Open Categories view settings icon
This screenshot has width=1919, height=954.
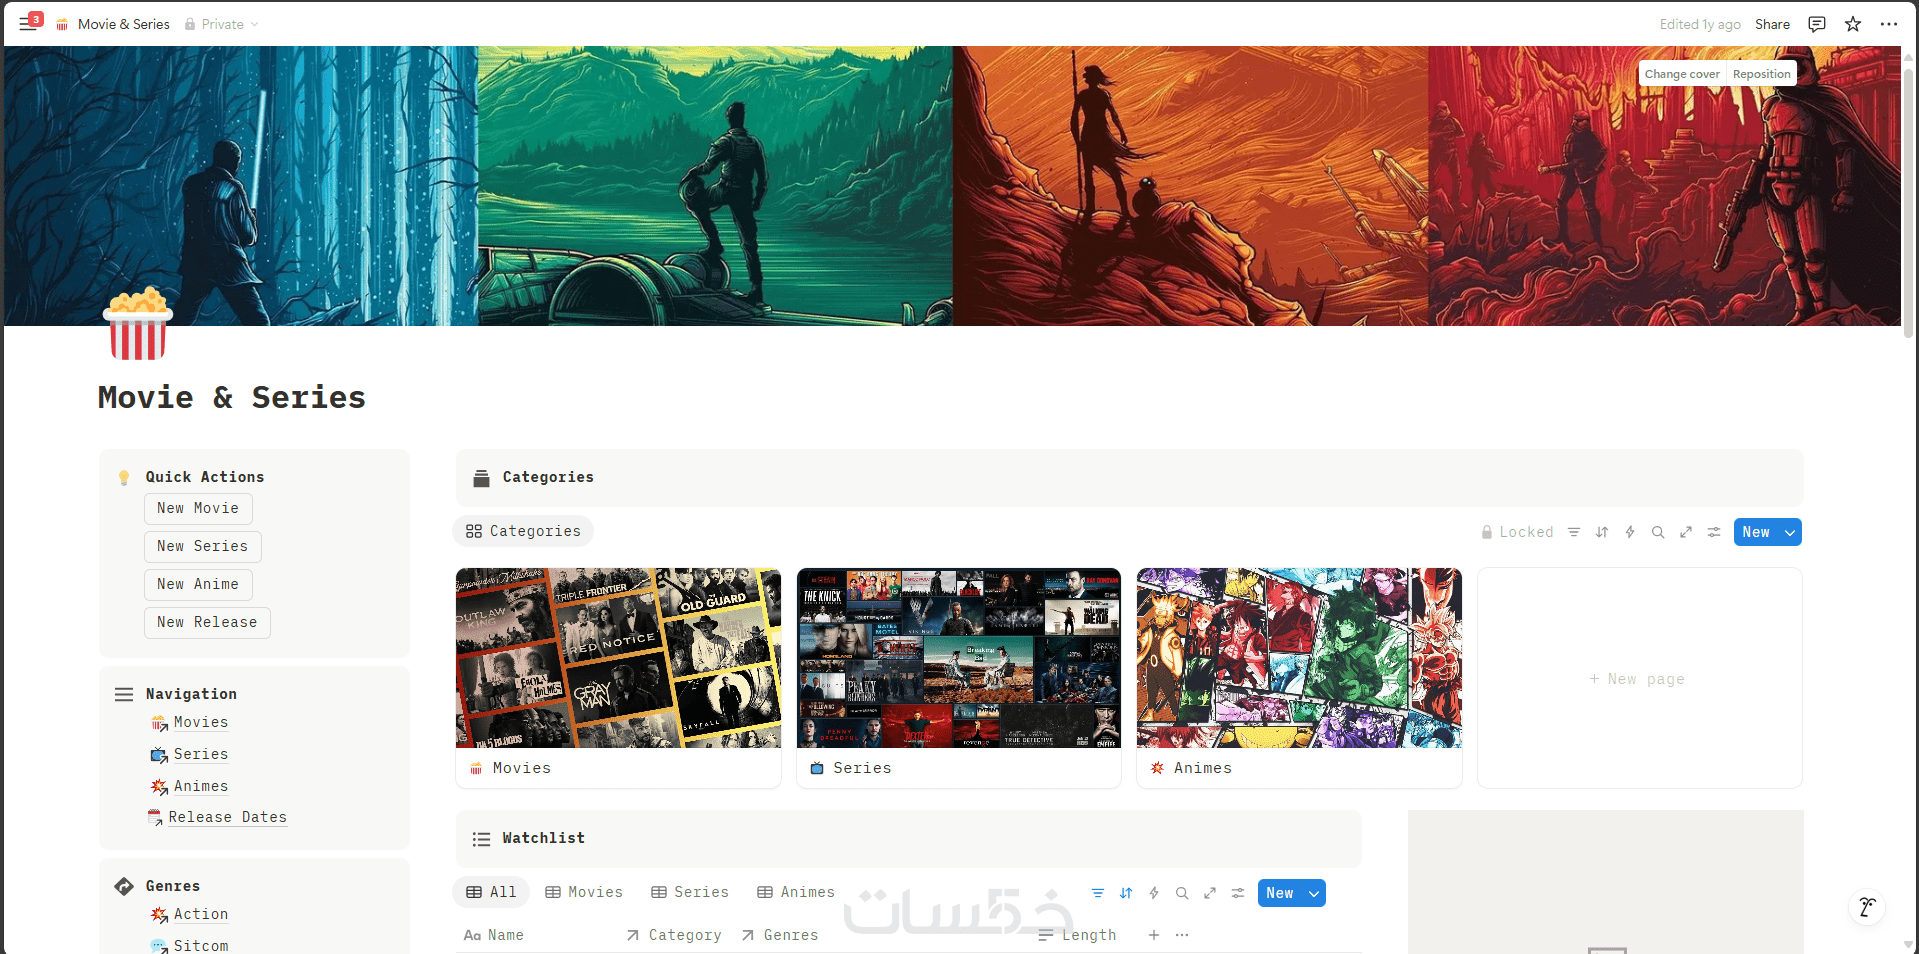click(1714, 532)
